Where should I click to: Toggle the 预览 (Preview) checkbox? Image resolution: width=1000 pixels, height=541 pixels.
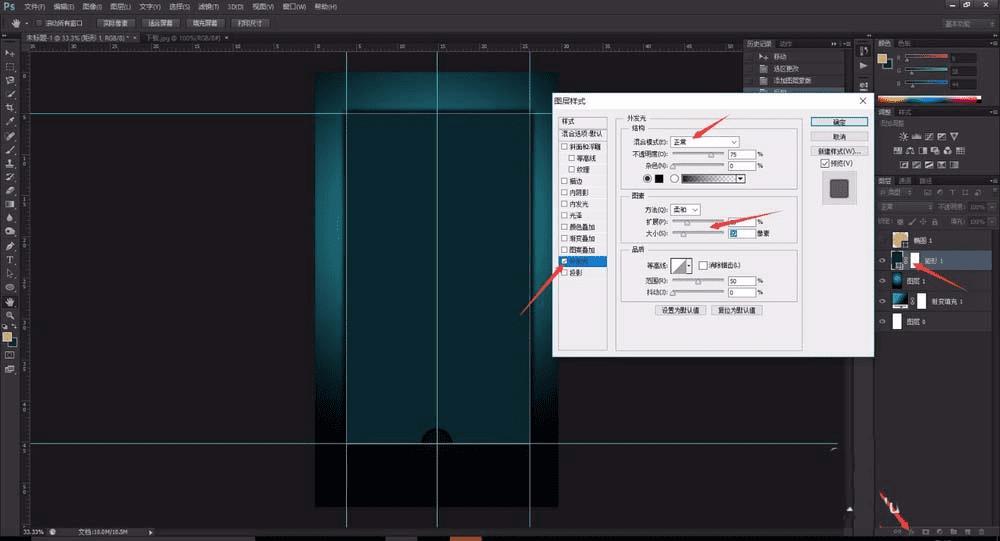(x=825, y=162)
